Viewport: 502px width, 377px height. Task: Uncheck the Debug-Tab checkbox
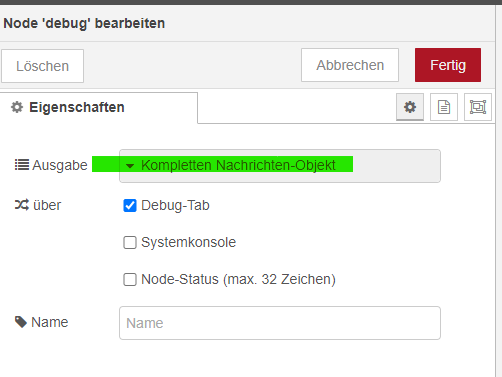pos(130,205)
